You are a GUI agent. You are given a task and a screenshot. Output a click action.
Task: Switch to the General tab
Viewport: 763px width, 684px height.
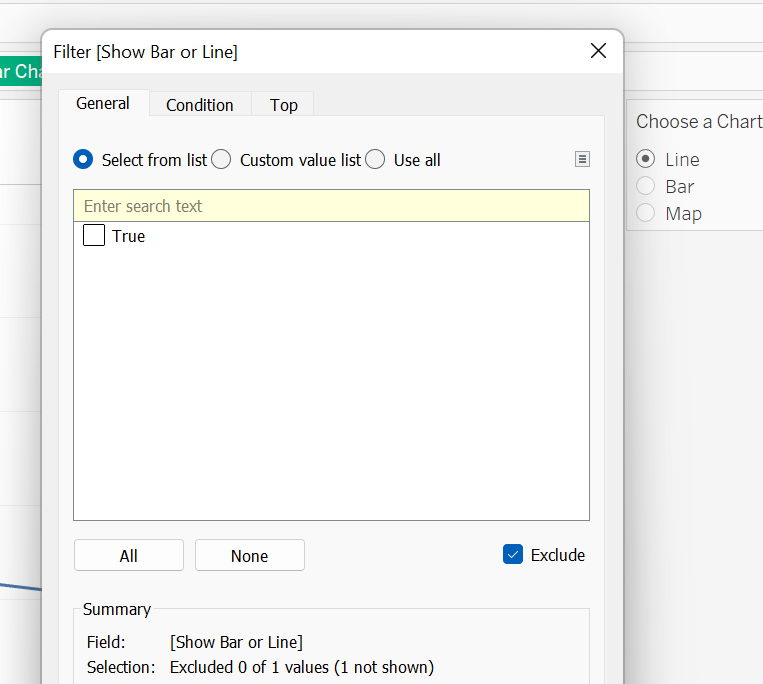(x=103, y=104)
